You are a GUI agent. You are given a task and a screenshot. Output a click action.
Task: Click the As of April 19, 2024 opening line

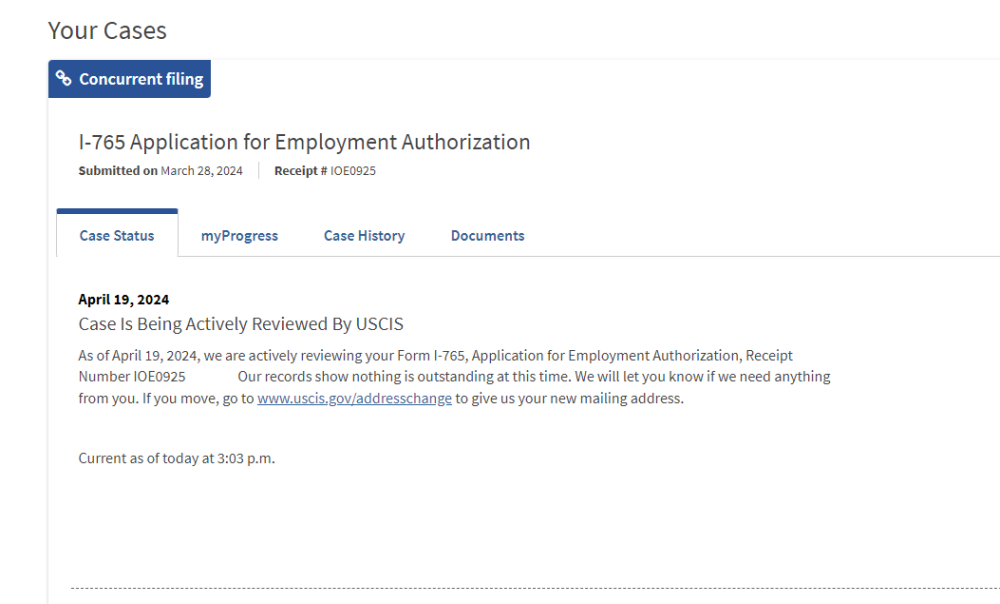coord(436,355)
